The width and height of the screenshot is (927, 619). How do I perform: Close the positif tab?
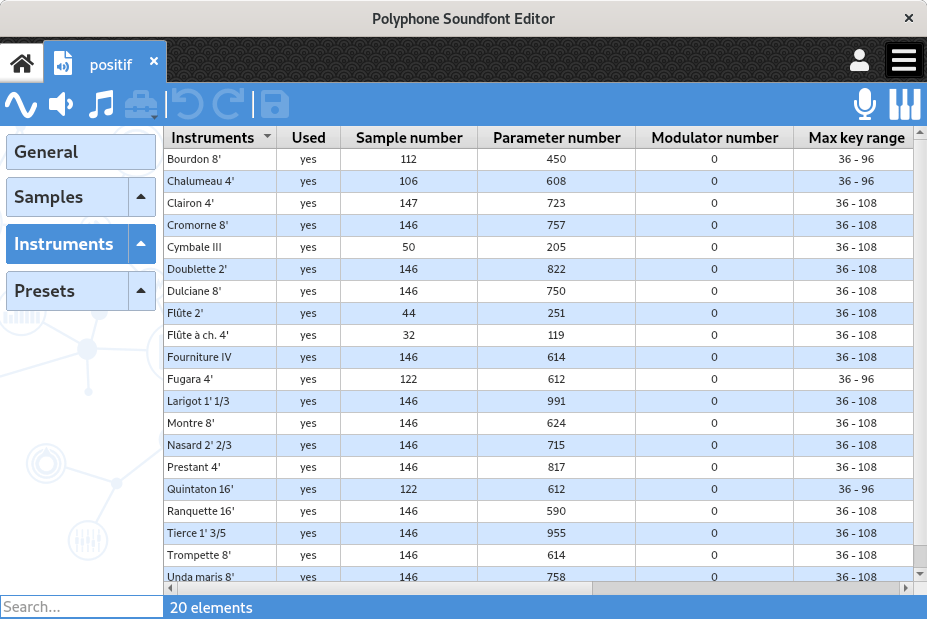(x=154, y=61)
